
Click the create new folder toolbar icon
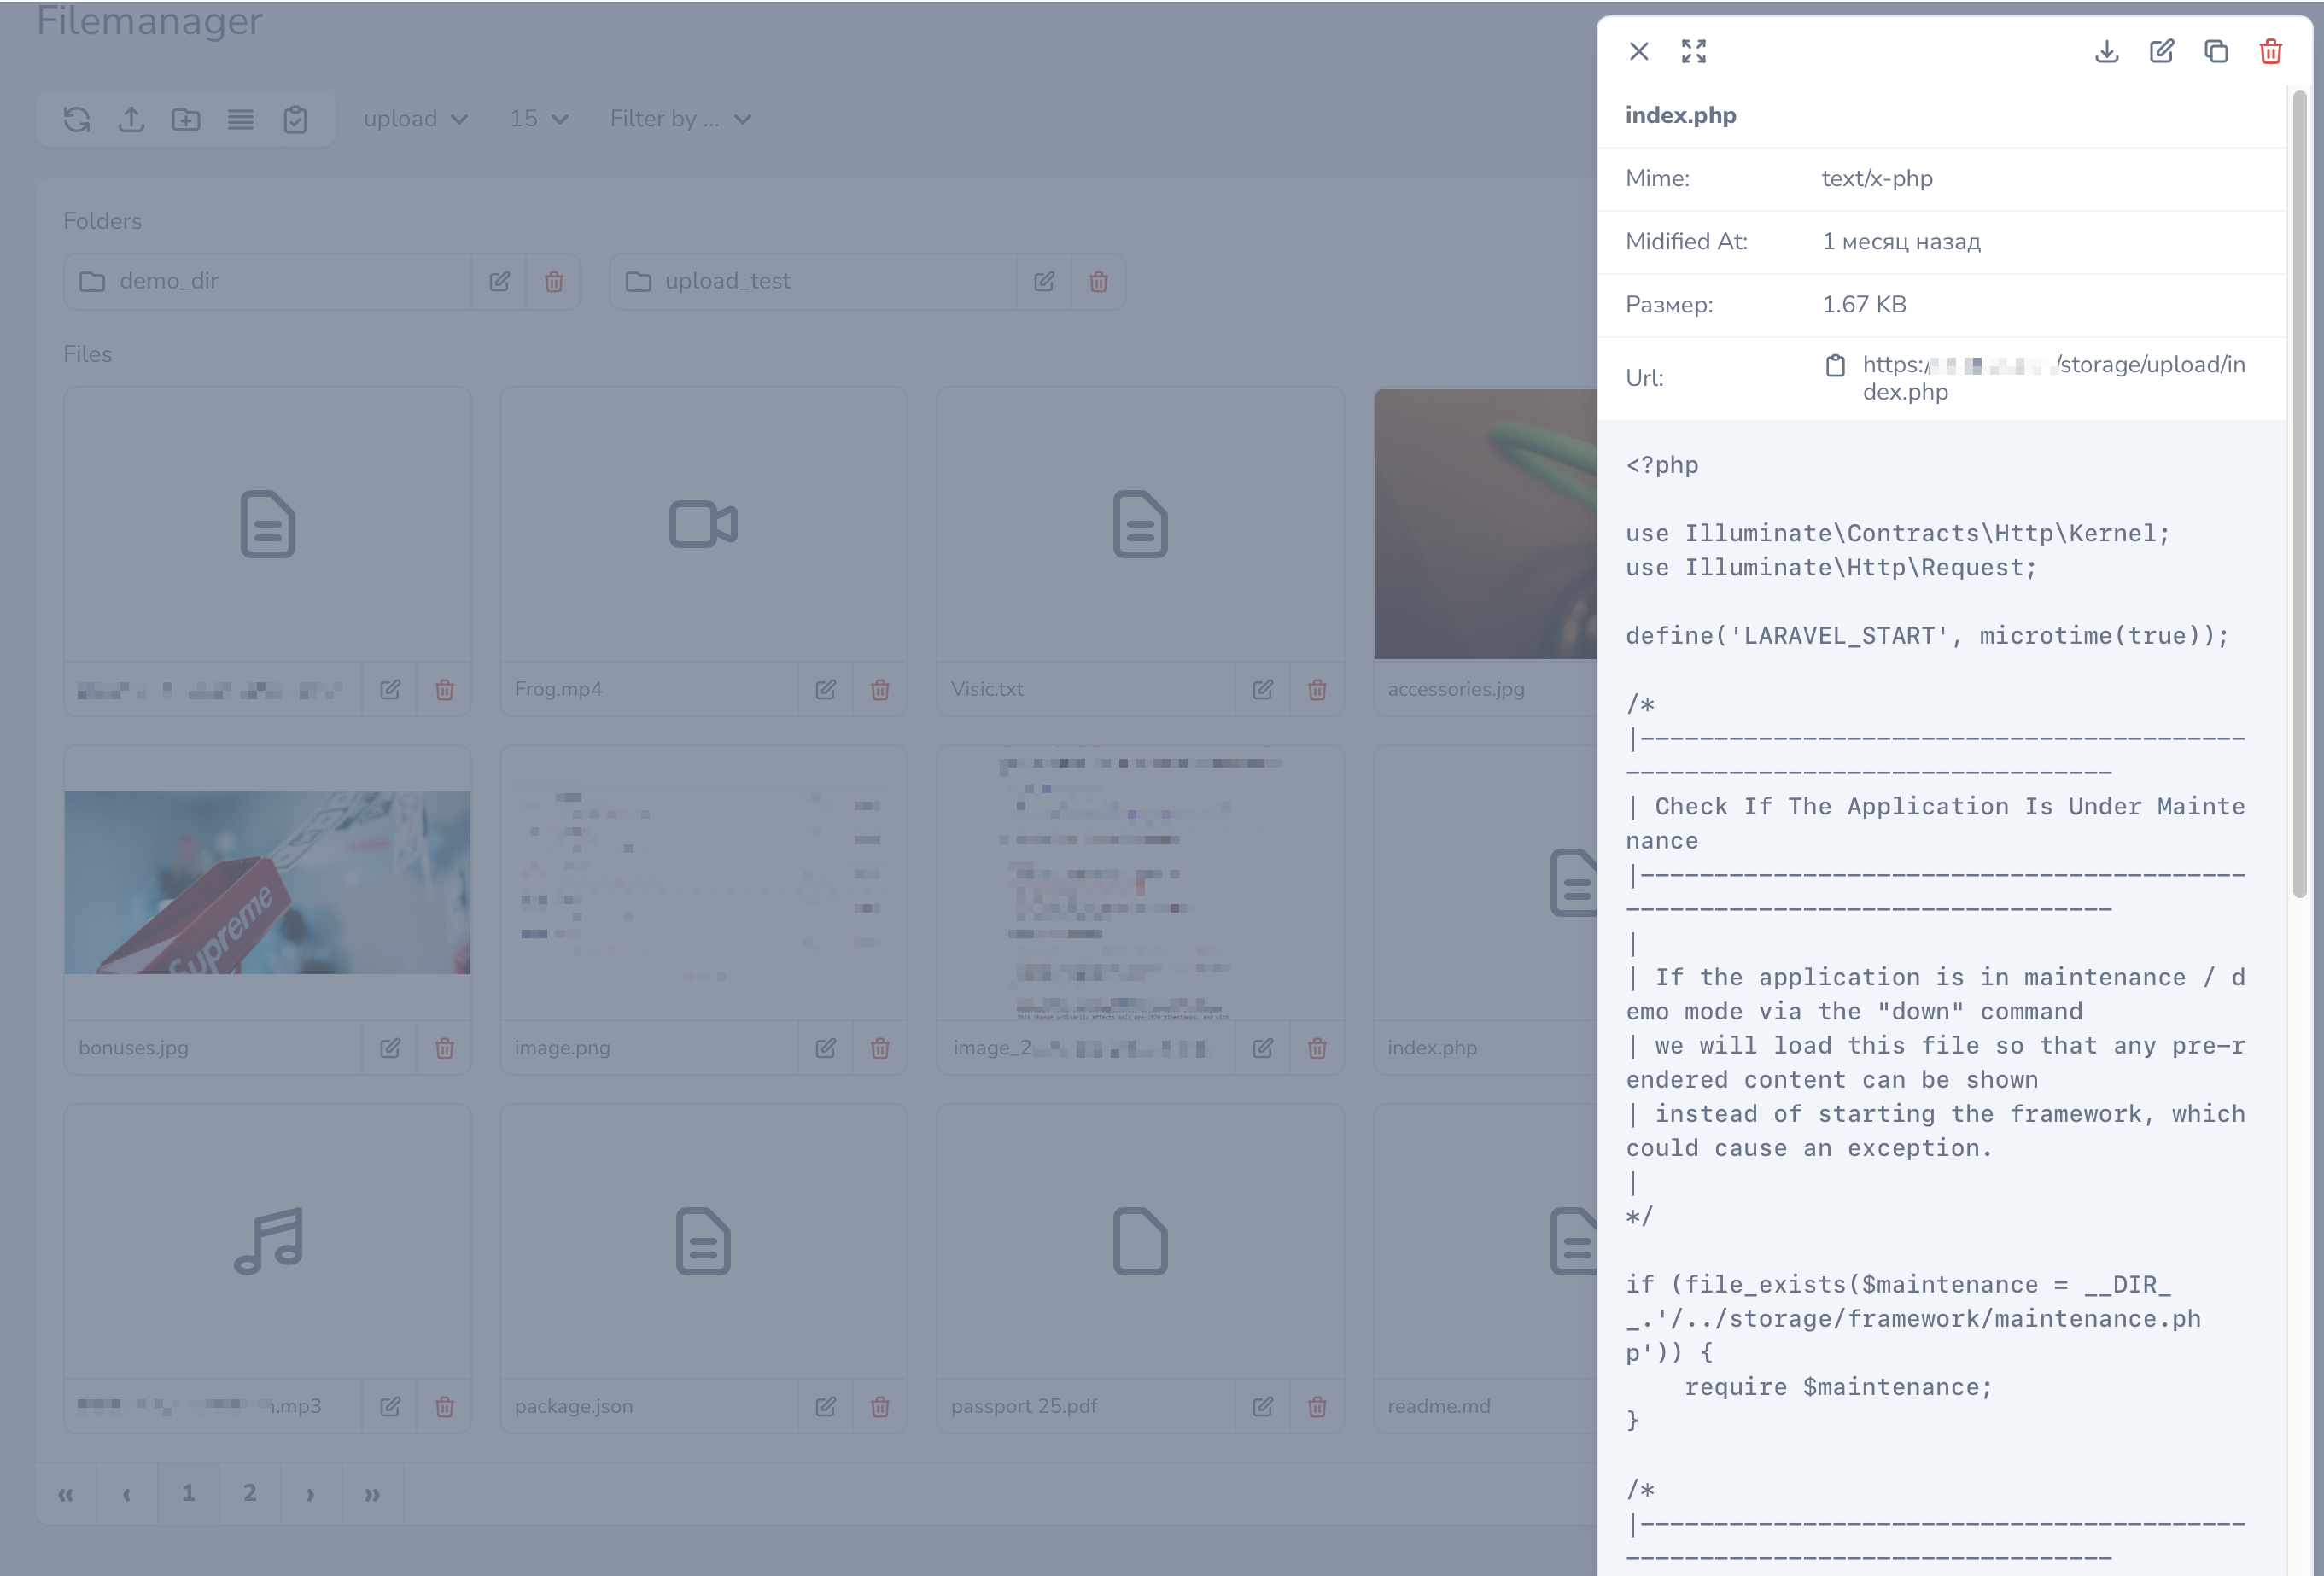(x=186, y=119)
